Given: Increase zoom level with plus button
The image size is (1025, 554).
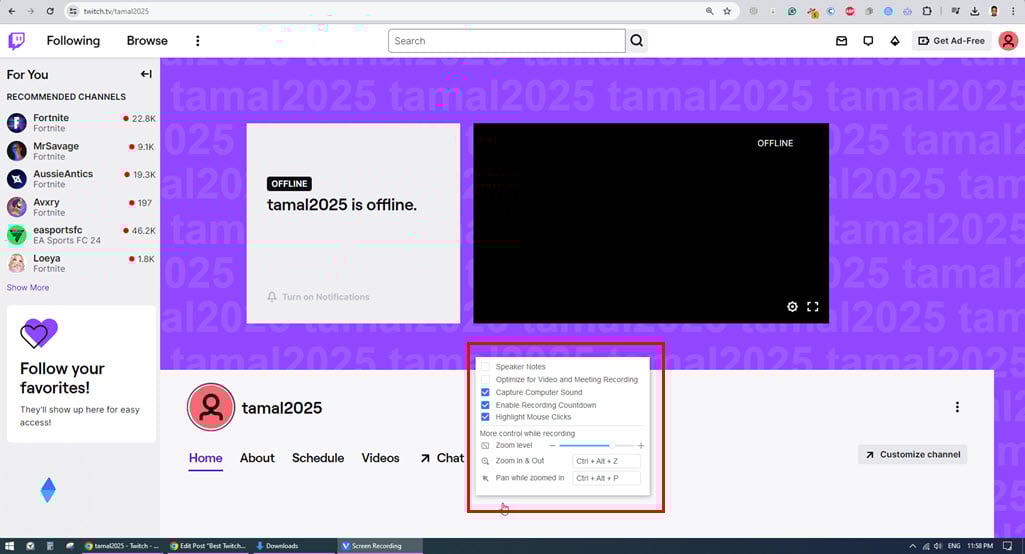Looking at the screenshot, I should 641,445.
